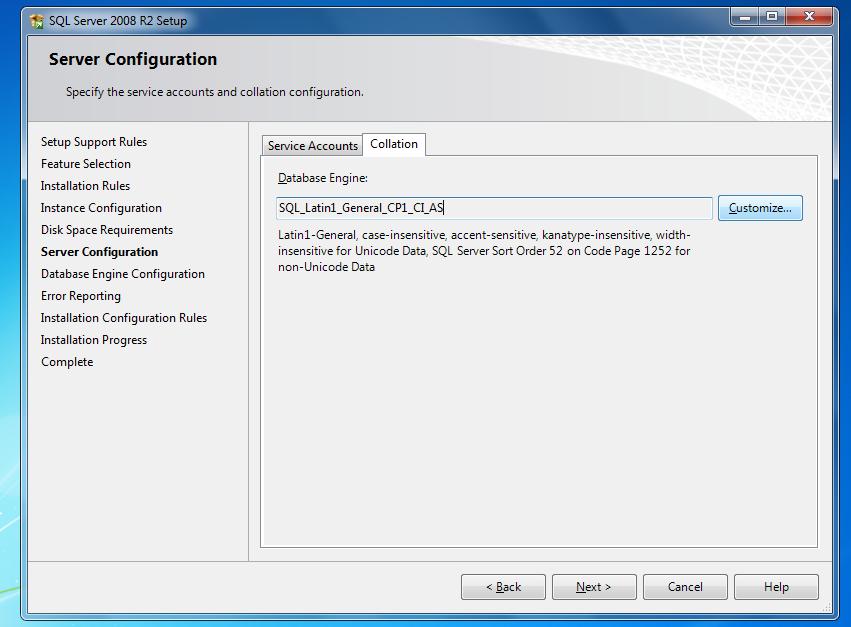Maximize the SQL Server Setup window
Image resolution: width=851 pixels, height=627 pixels.
772,17
